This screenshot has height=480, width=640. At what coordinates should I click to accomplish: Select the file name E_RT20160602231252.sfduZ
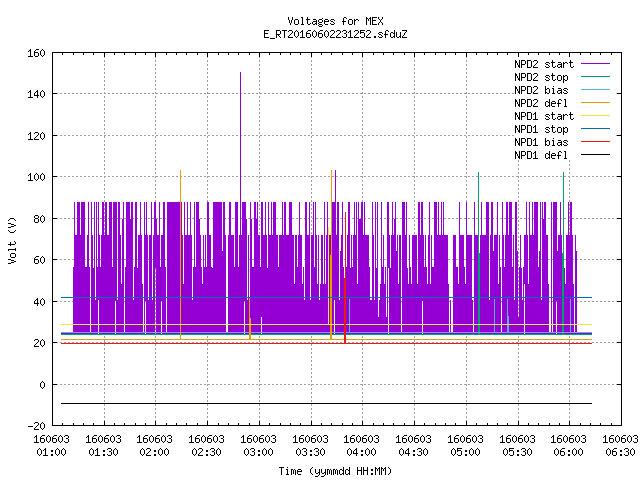pos(335,34)
